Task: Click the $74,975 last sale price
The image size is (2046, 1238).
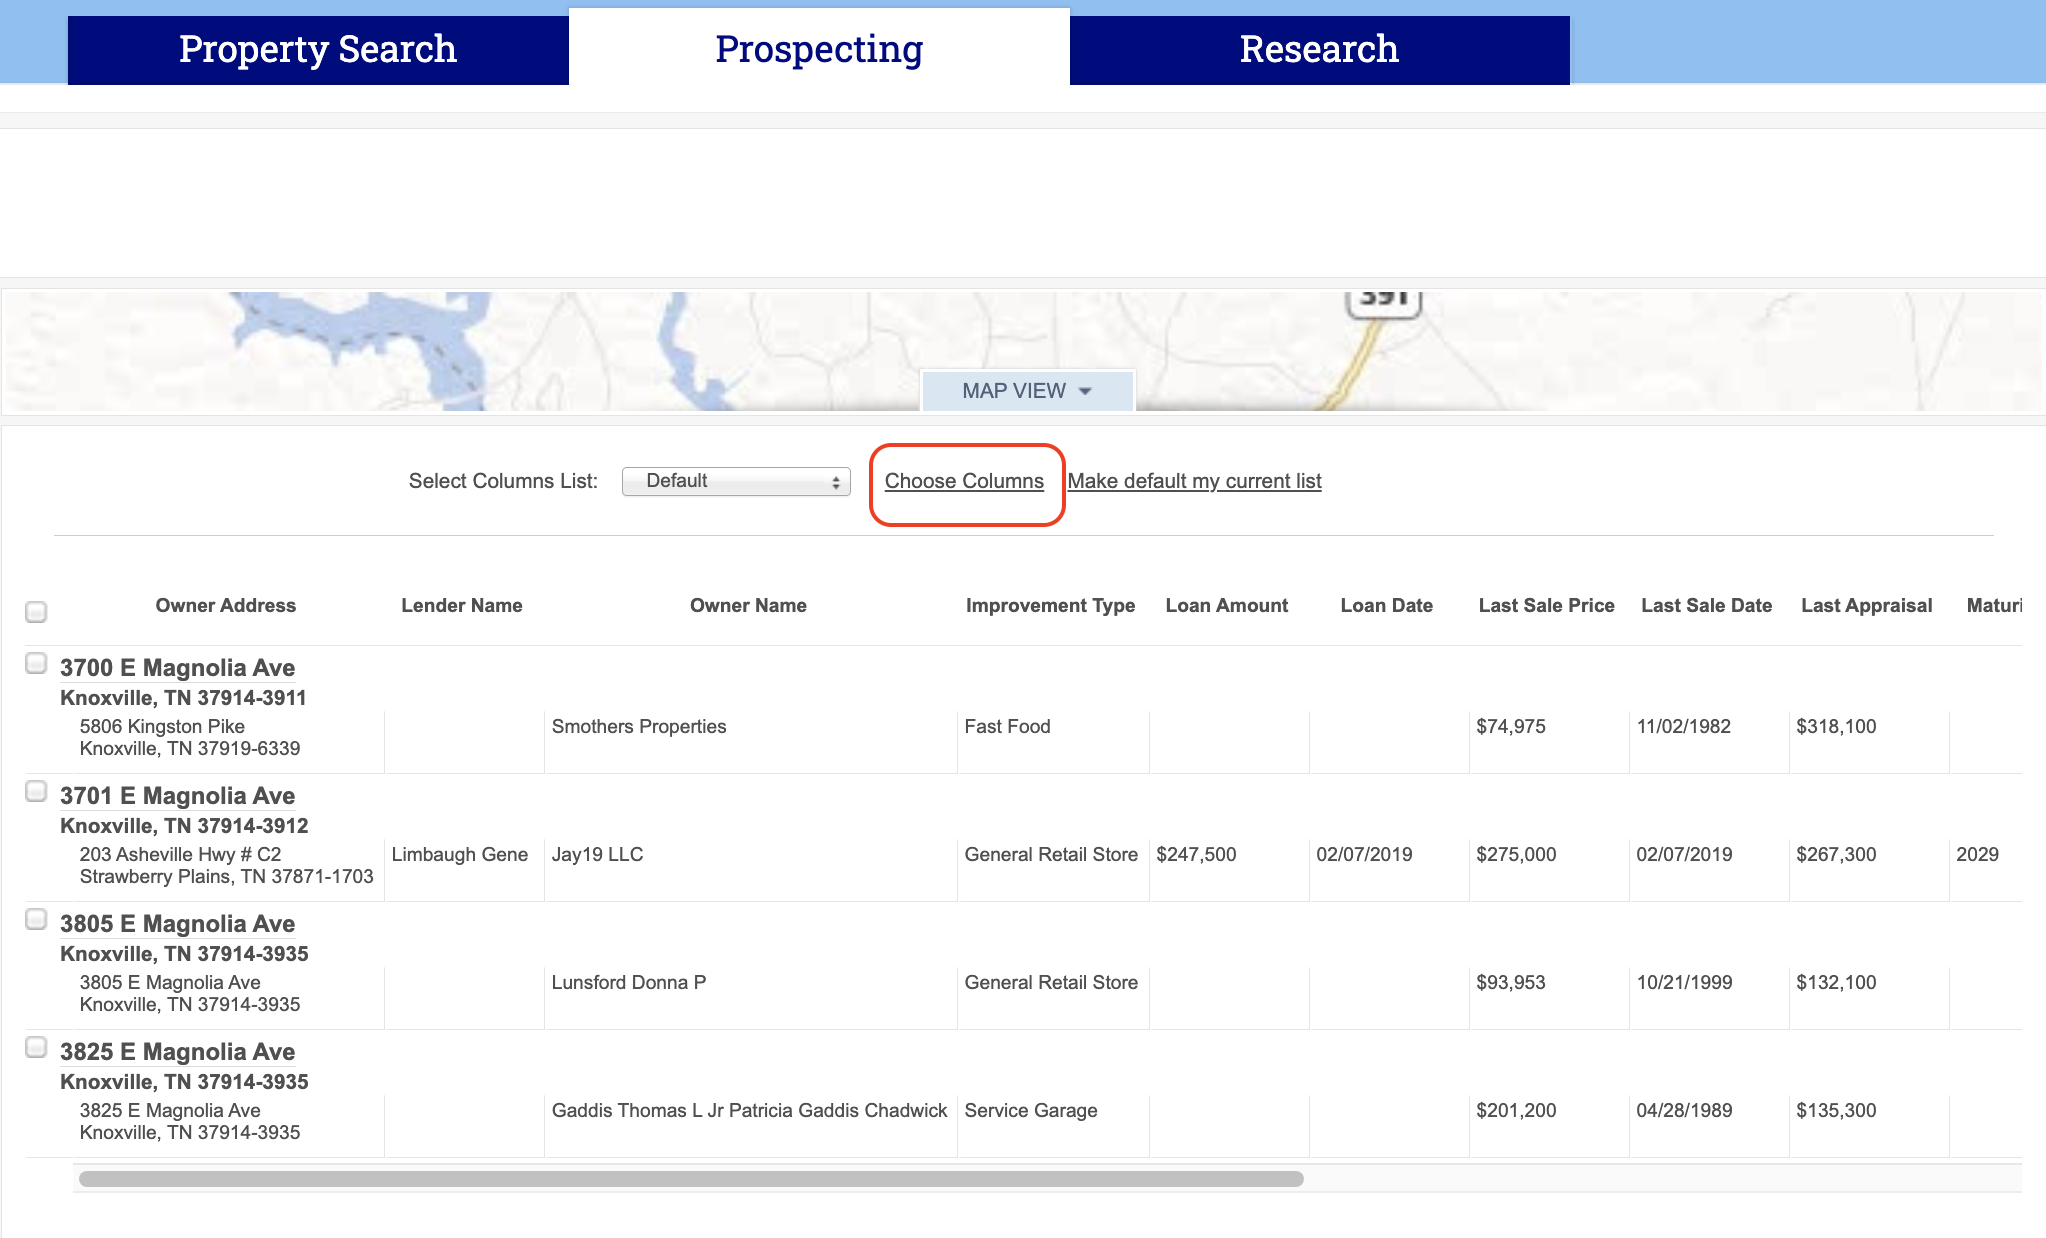Action: tap(1511, 727)
